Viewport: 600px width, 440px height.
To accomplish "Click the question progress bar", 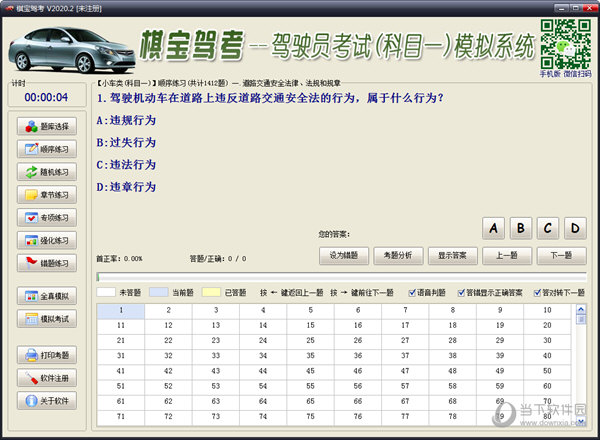I will click(340, 276).
